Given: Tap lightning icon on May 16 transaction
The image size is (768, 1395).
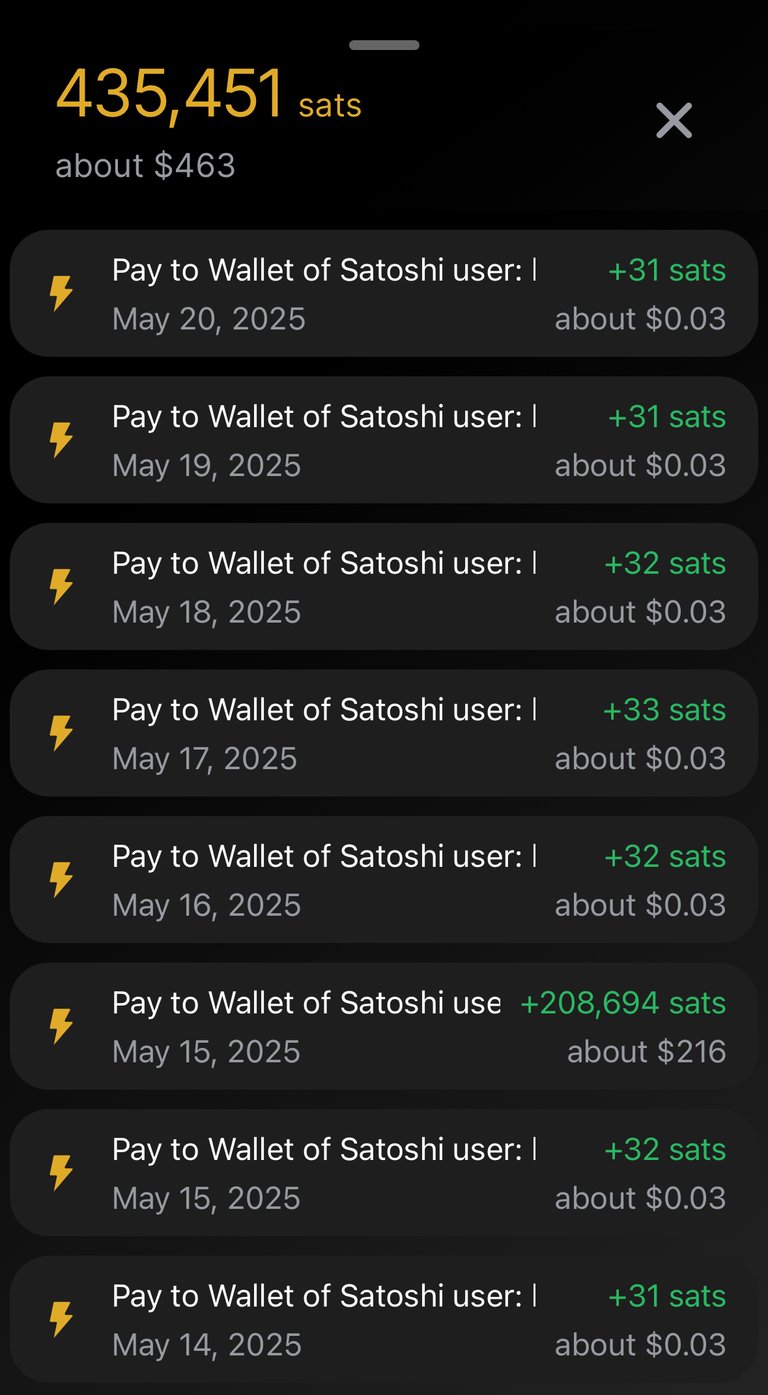Looking at the screenshot, I should [62, 880].
